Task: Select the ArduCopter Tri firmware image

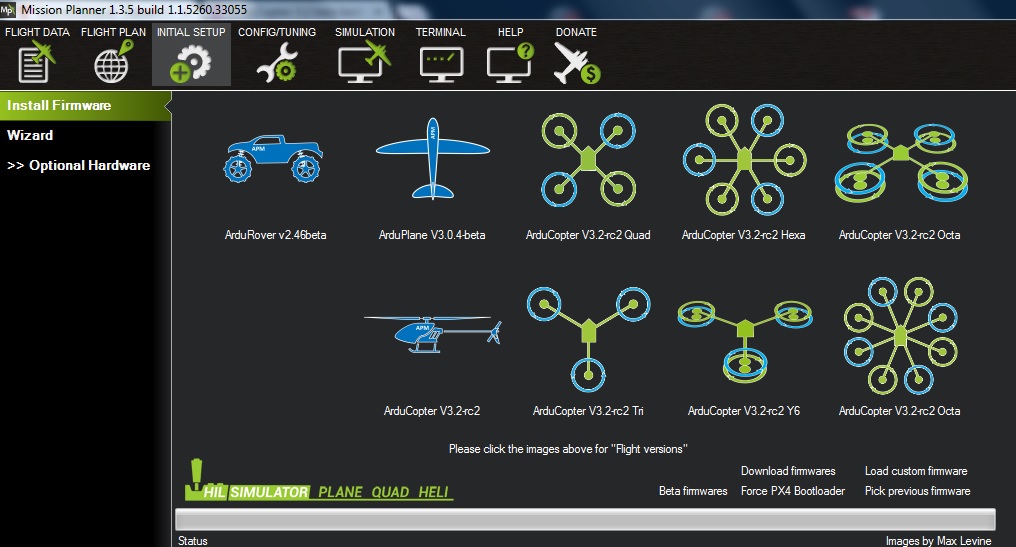Action: tap(588, 339)
